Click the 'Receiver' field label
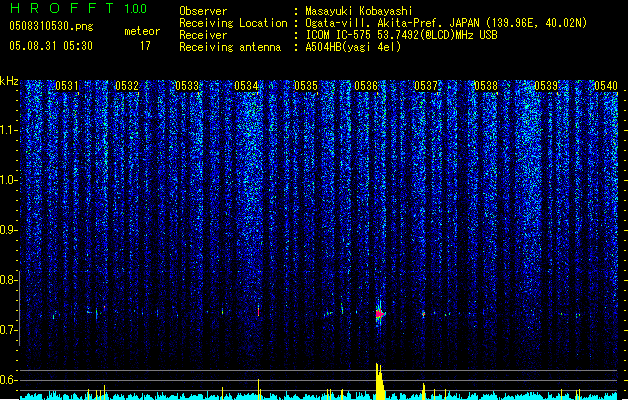The height and width of the screenshot is (400, 629). [x=203, y=35]
